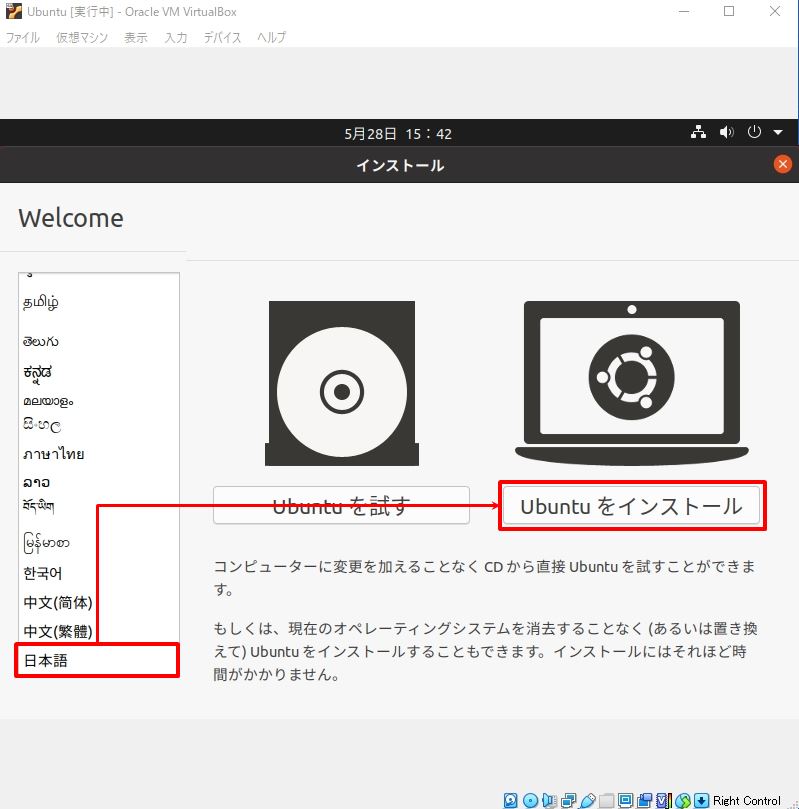Minimize the VirtualBox window
The width and height of the screenshot is (799, 809).
(684, 11)
